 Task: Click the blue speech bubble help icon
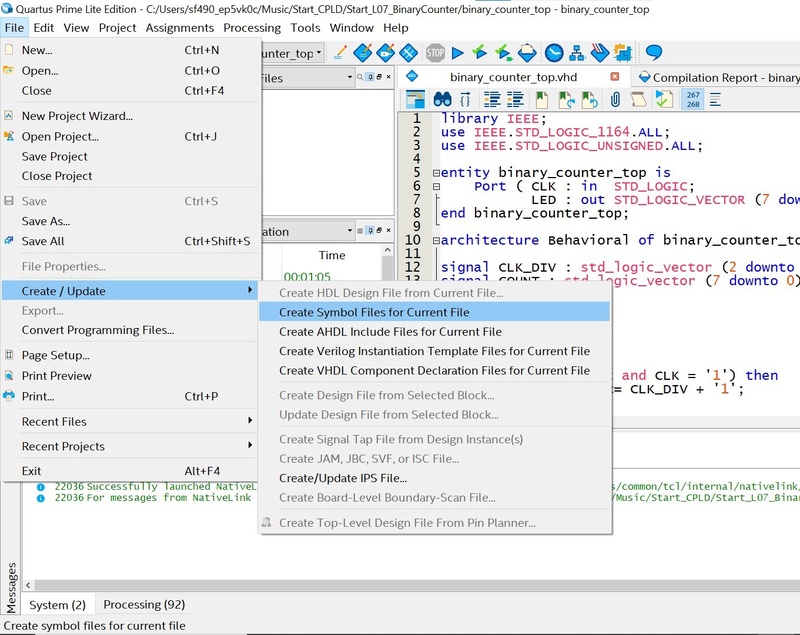[x=654, y=53]
